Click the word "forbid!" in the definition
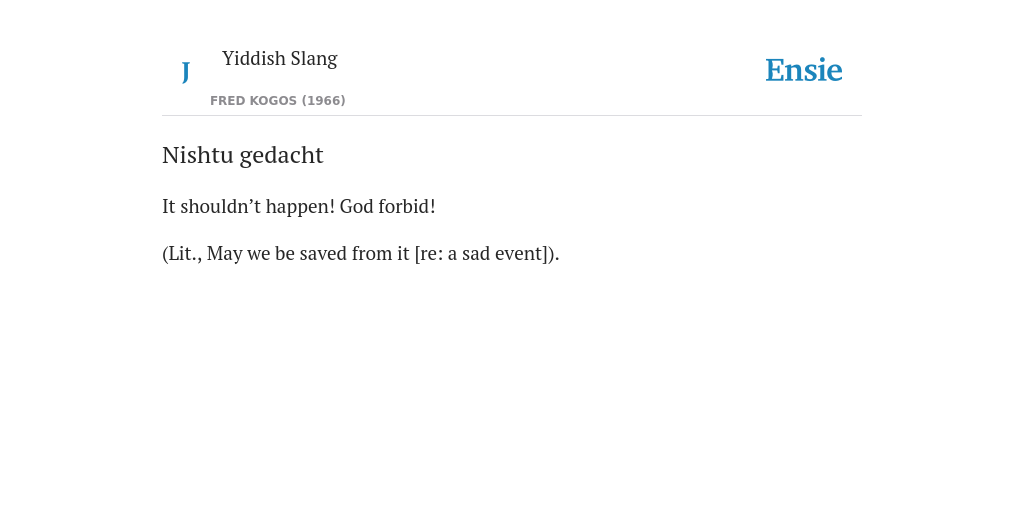 click(x=407, y=206)
